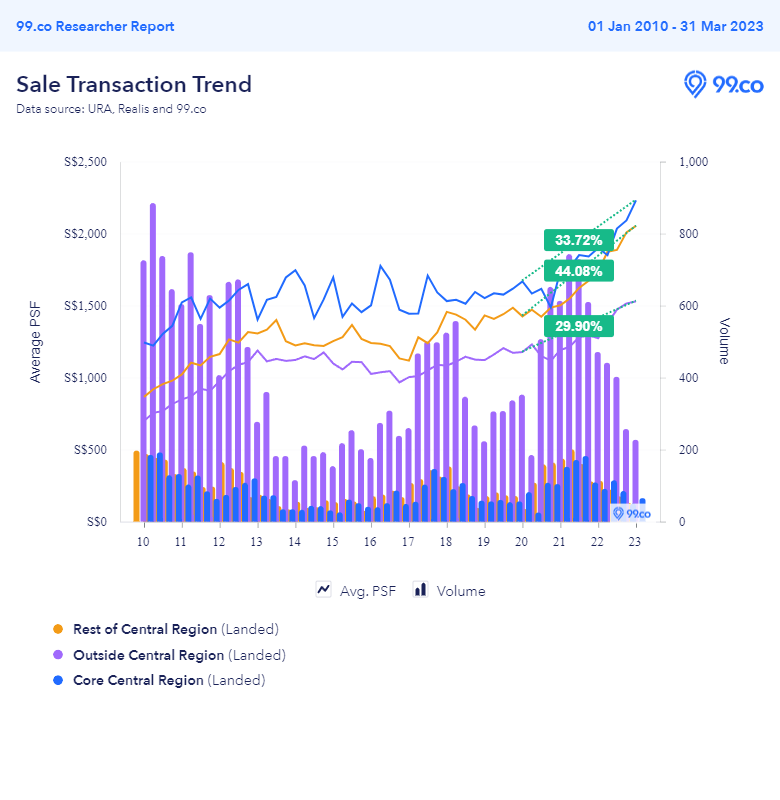Click the S$500 axis label

click(90, 449)
